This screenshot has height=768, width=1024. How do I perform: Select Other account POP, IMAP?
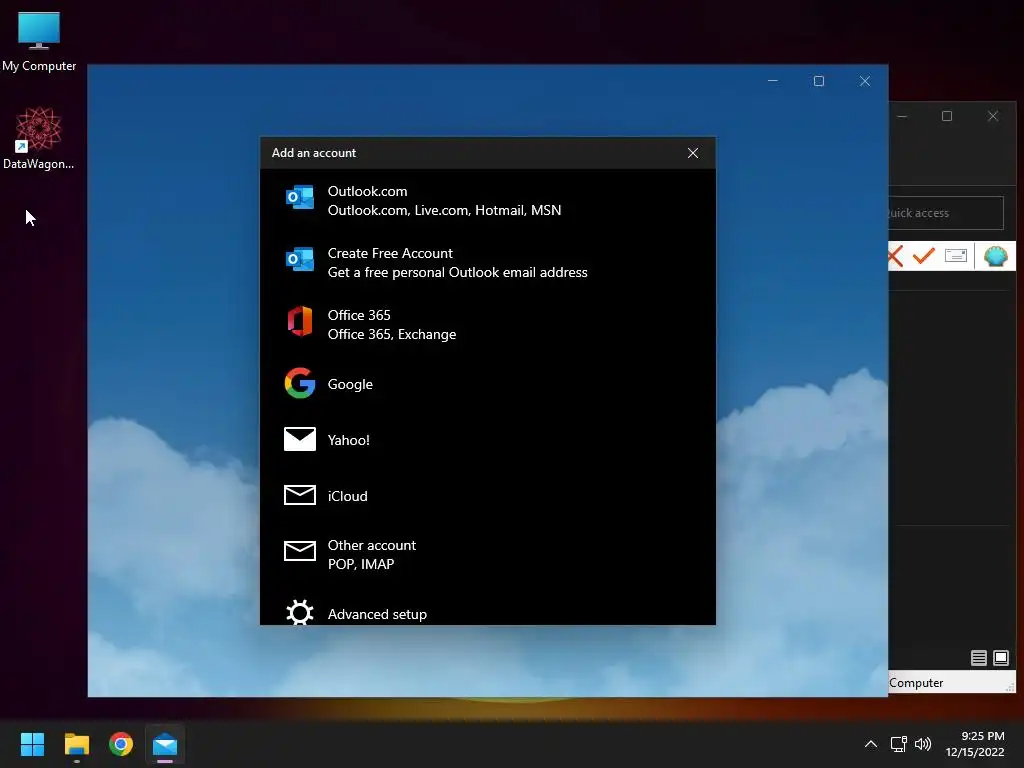[488, 554]
